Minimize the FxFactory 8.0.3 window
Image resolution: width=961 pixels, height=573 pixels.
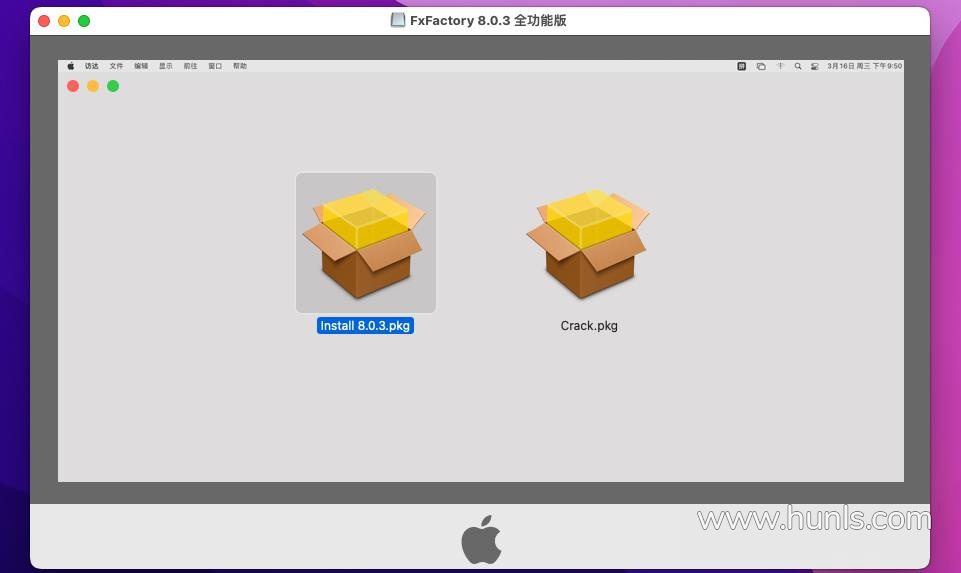click(x=64, y=21)
